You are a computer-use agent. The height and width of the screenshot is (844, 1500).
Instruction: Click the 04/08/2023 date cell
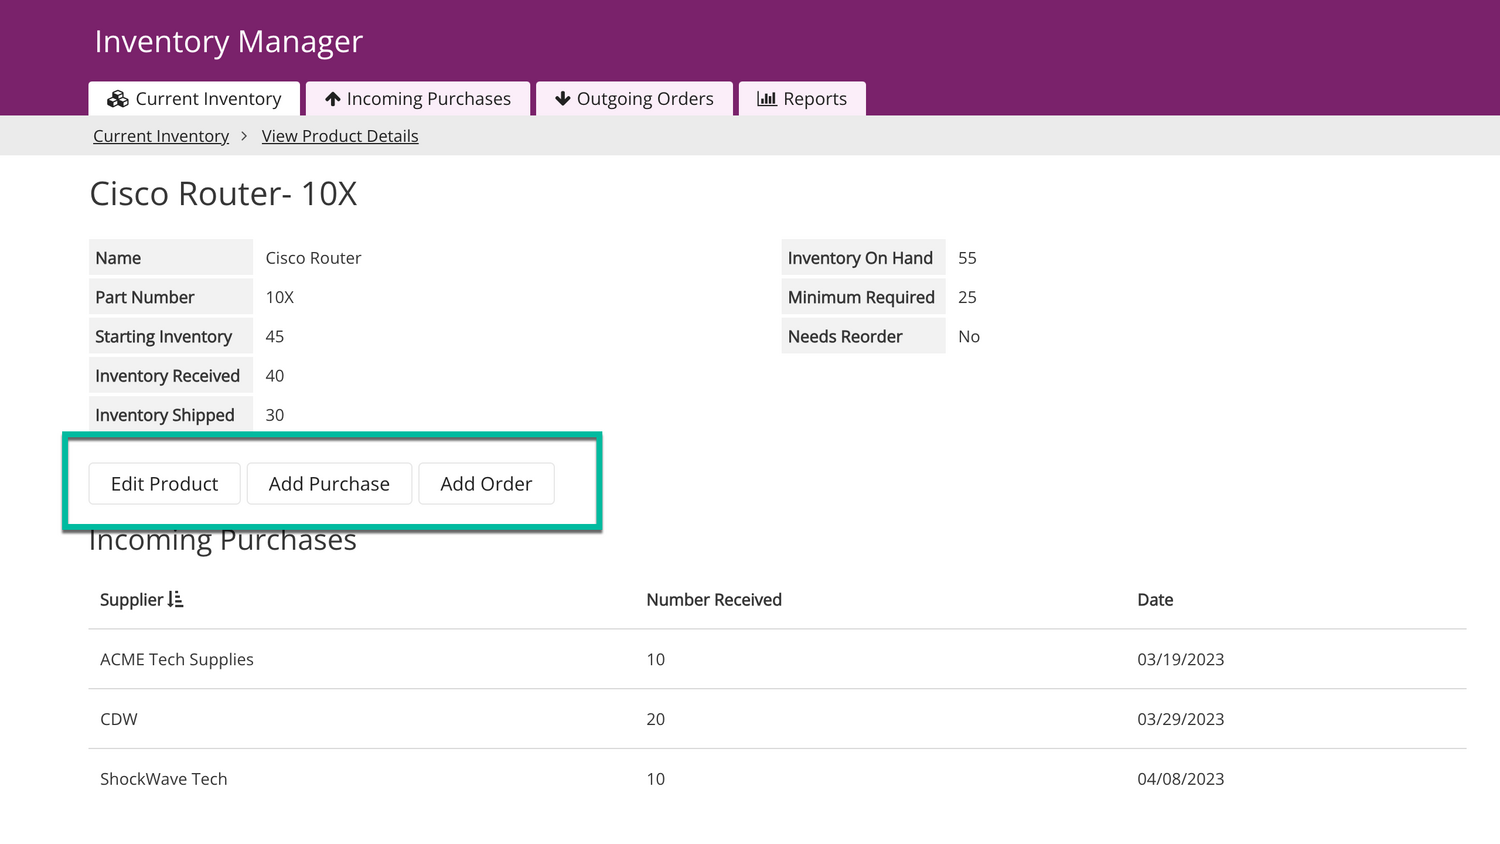point(1180,779)
